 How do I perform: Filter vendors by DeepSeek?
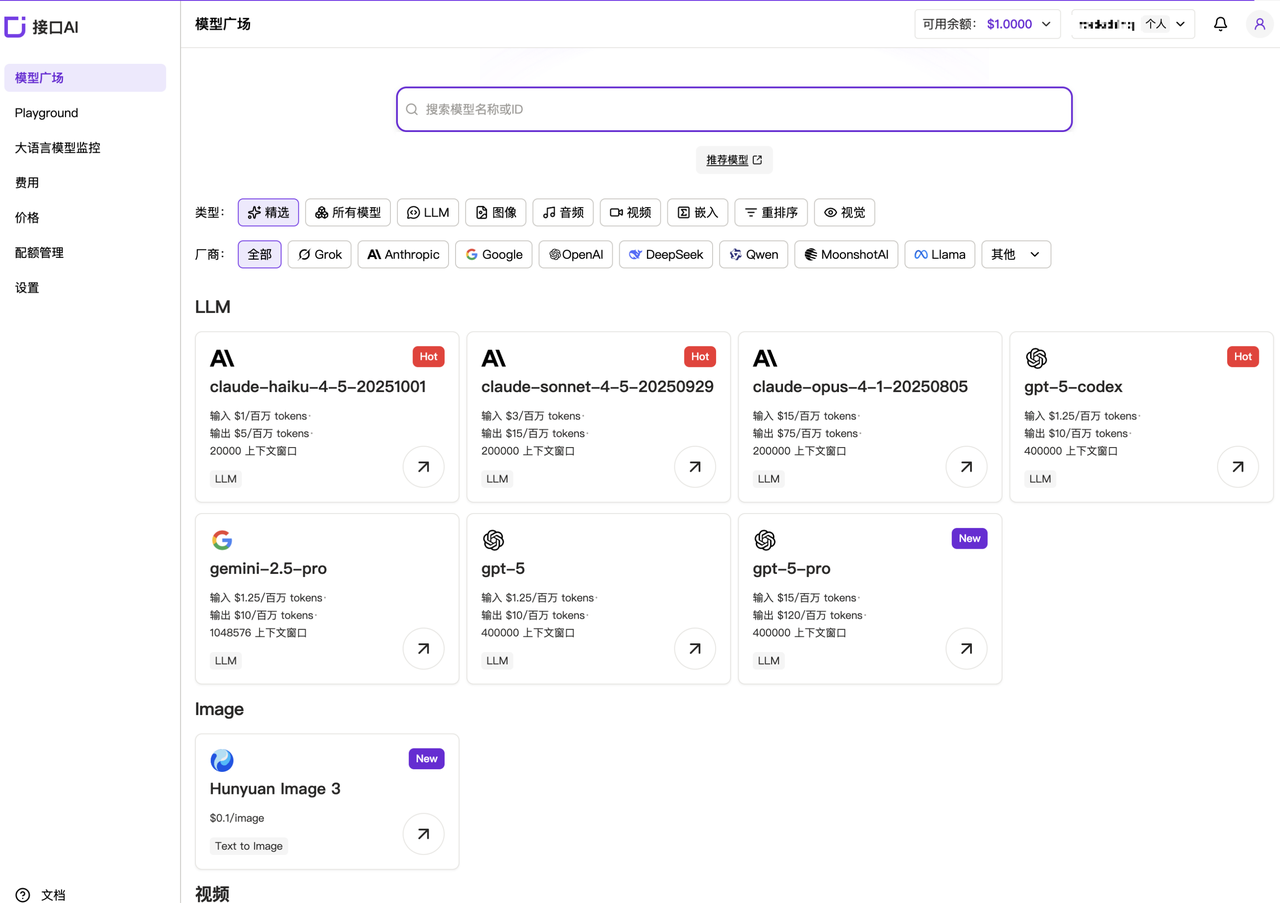point(666,254)
